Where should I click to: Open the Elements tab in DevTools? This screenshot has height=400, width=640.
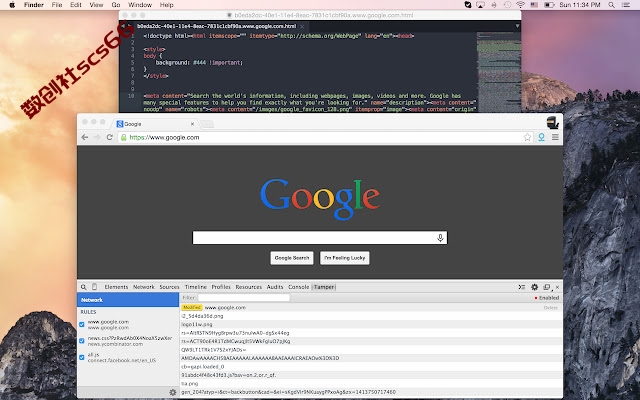pyautogui.click(x=116, y=287)
